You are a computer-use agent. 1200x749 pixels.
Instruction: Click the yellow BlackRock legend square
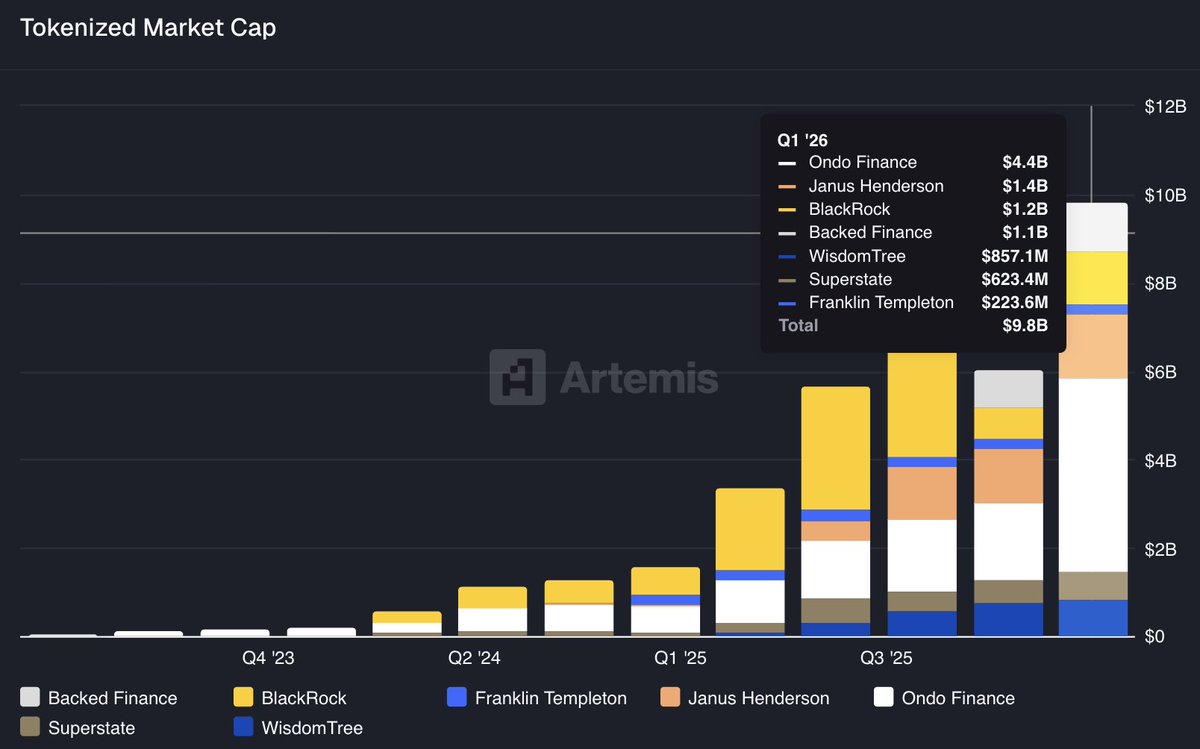click(x=243, y=698)
